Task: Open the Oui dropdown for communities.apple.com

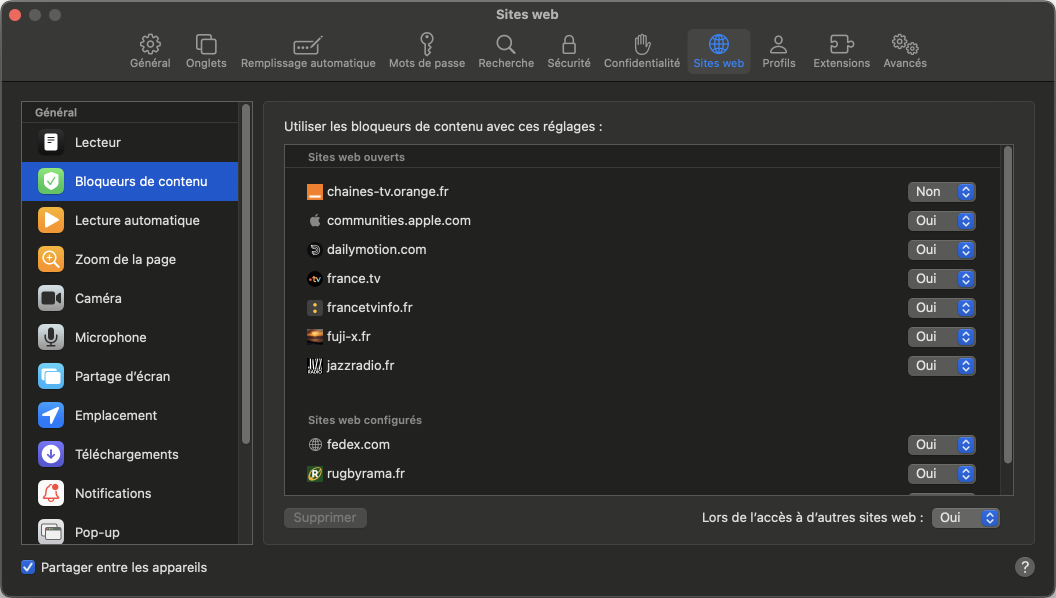Action: [942, 221]
